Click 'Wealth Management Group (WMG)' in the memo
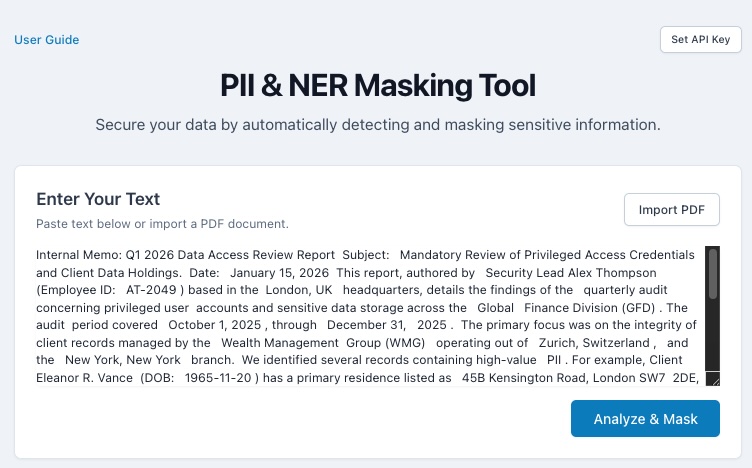This screenshot has height=468, width=752. pos(323,343)
